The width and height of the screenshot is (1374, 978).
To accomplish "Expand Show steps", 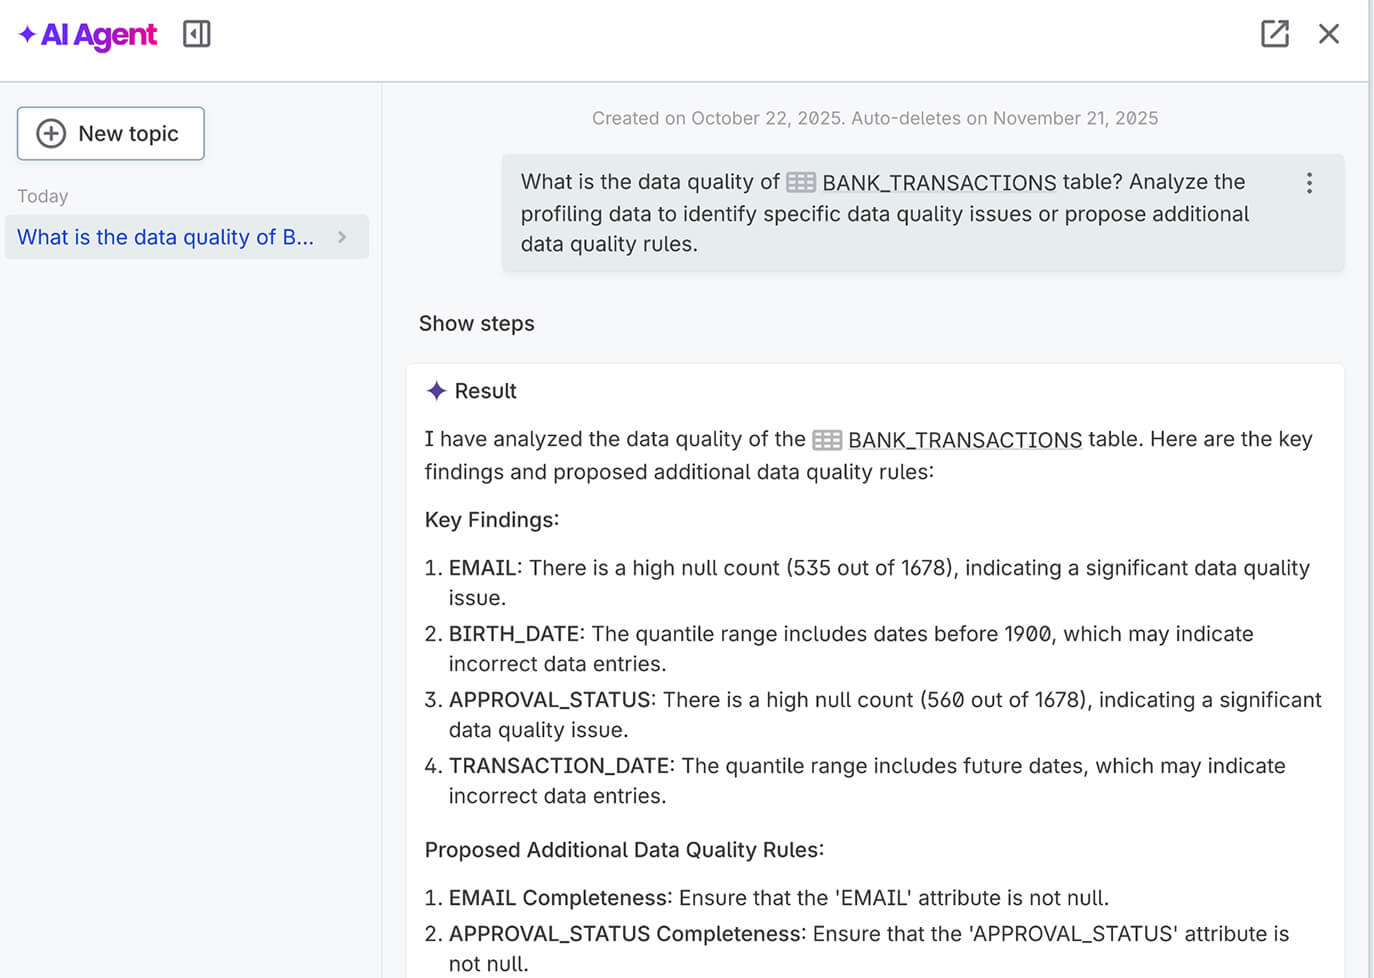I will tap(476, 324).
